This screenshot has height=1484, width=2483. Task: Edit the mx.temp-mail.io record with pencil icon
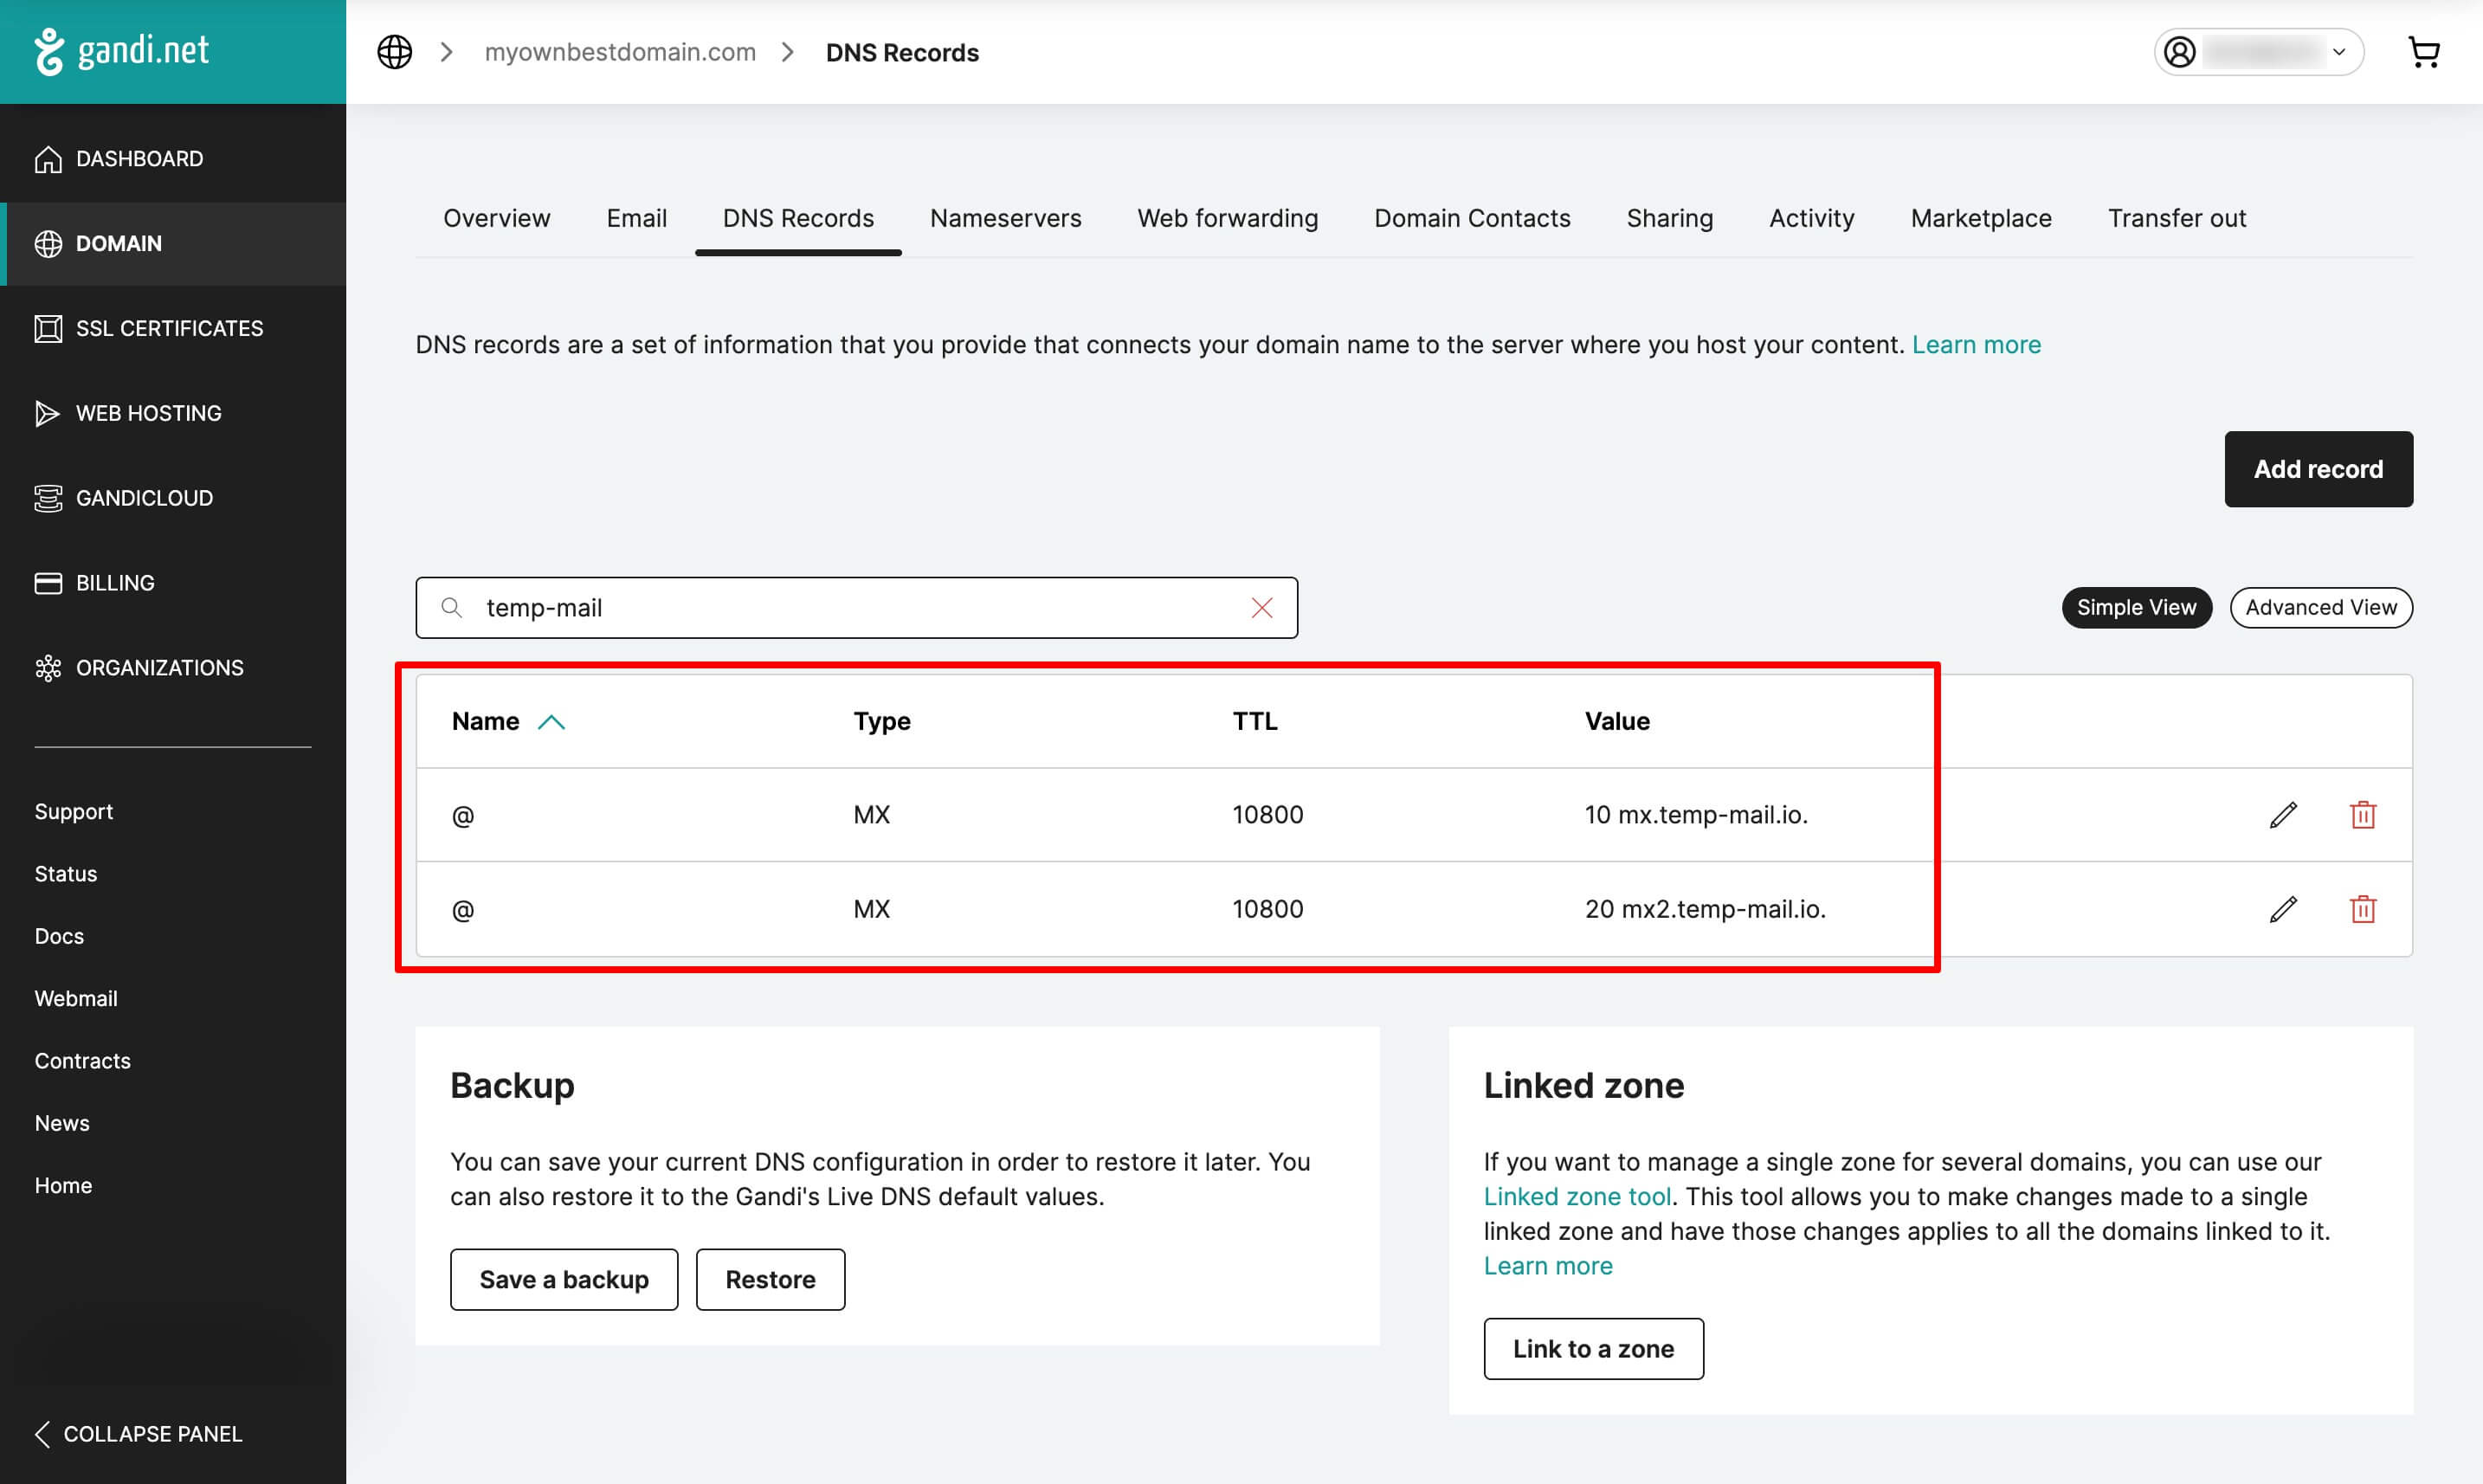pos(2283,815)
